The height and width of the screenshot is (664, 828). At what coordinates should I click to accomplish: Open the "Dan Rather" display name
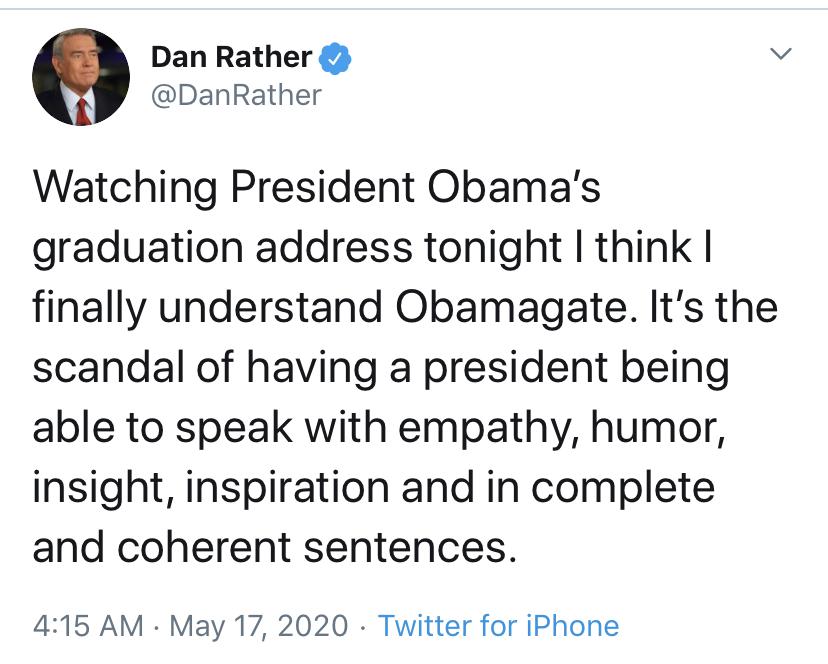231,58
